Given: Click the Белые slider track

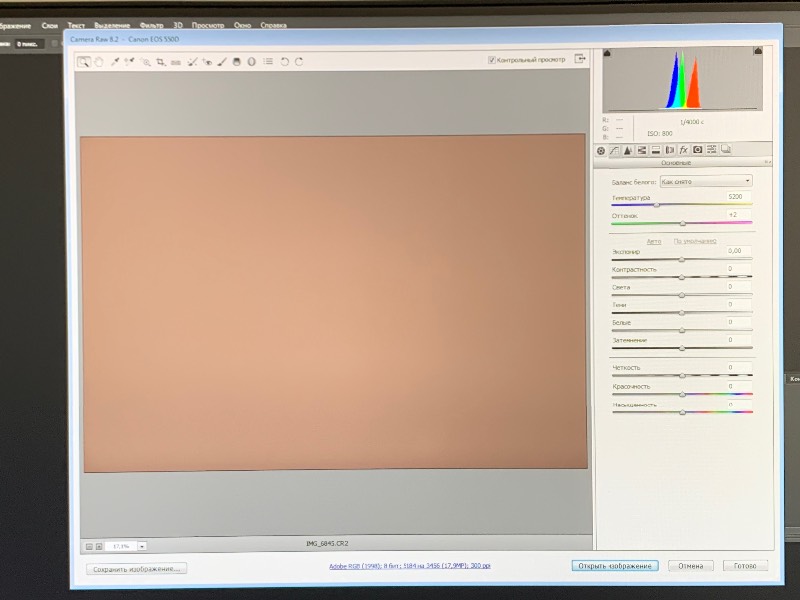Looking at the screenshot, I should point(682,330).
